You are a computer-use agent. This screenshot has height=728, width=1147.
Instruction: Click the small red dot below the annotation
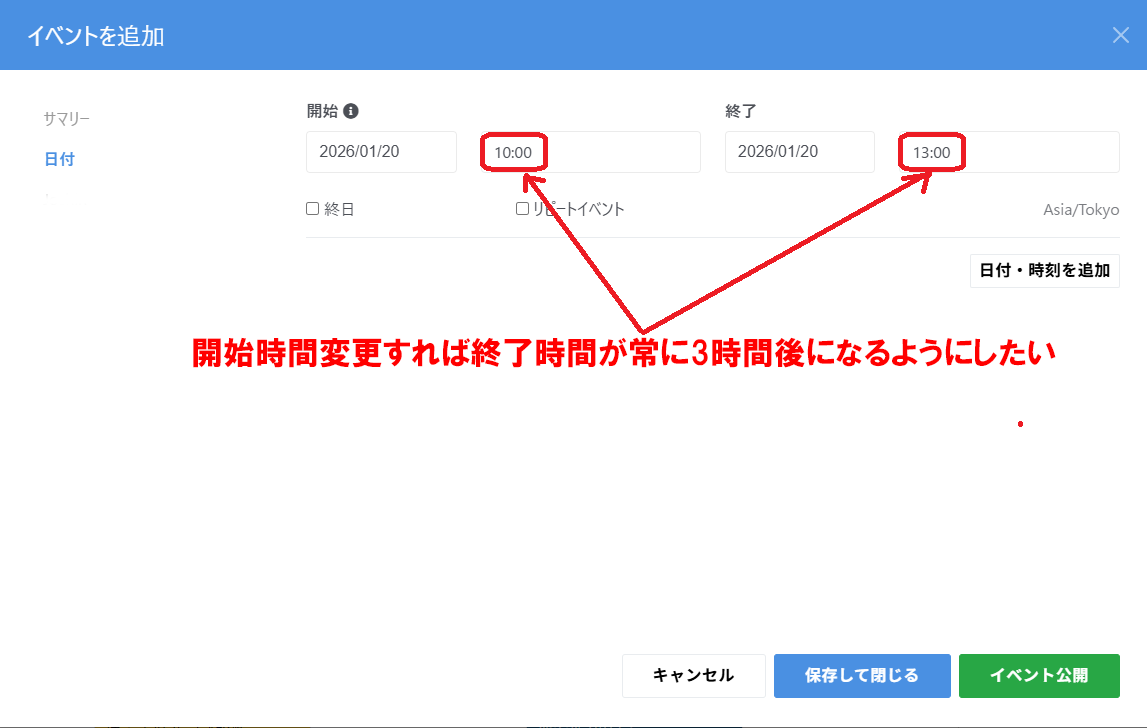tap(1020, 424)
